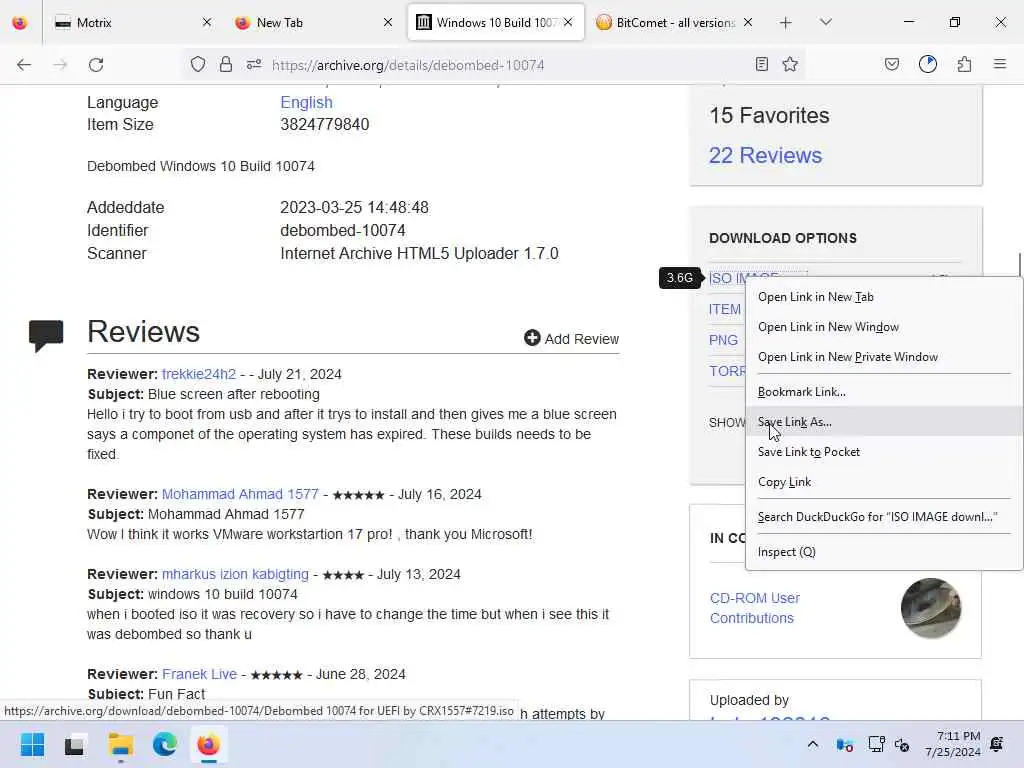This screenshot has width=1024, height=768.
Task: Open the Windows Start menu
Action: tap(32, 744)
